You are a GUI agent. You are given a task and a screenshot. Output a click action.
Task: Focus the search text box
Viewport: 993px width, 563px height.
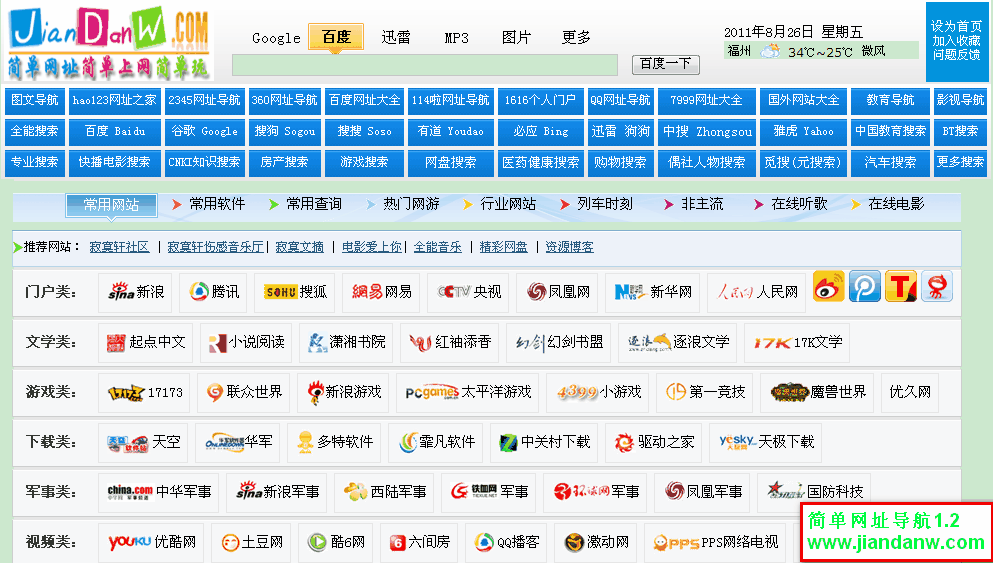(425, 65)
